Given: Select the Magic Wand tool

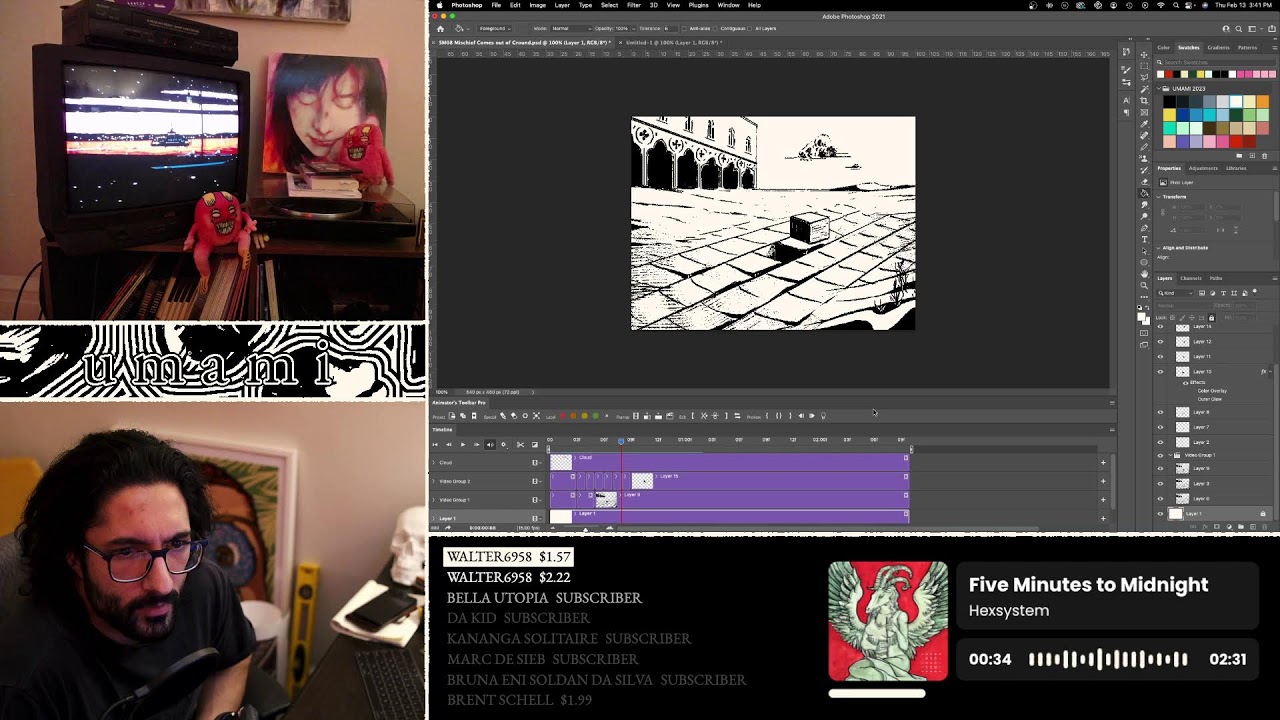Looking at the screenshot, I should pyautogui.click(x=1145, y=88).
